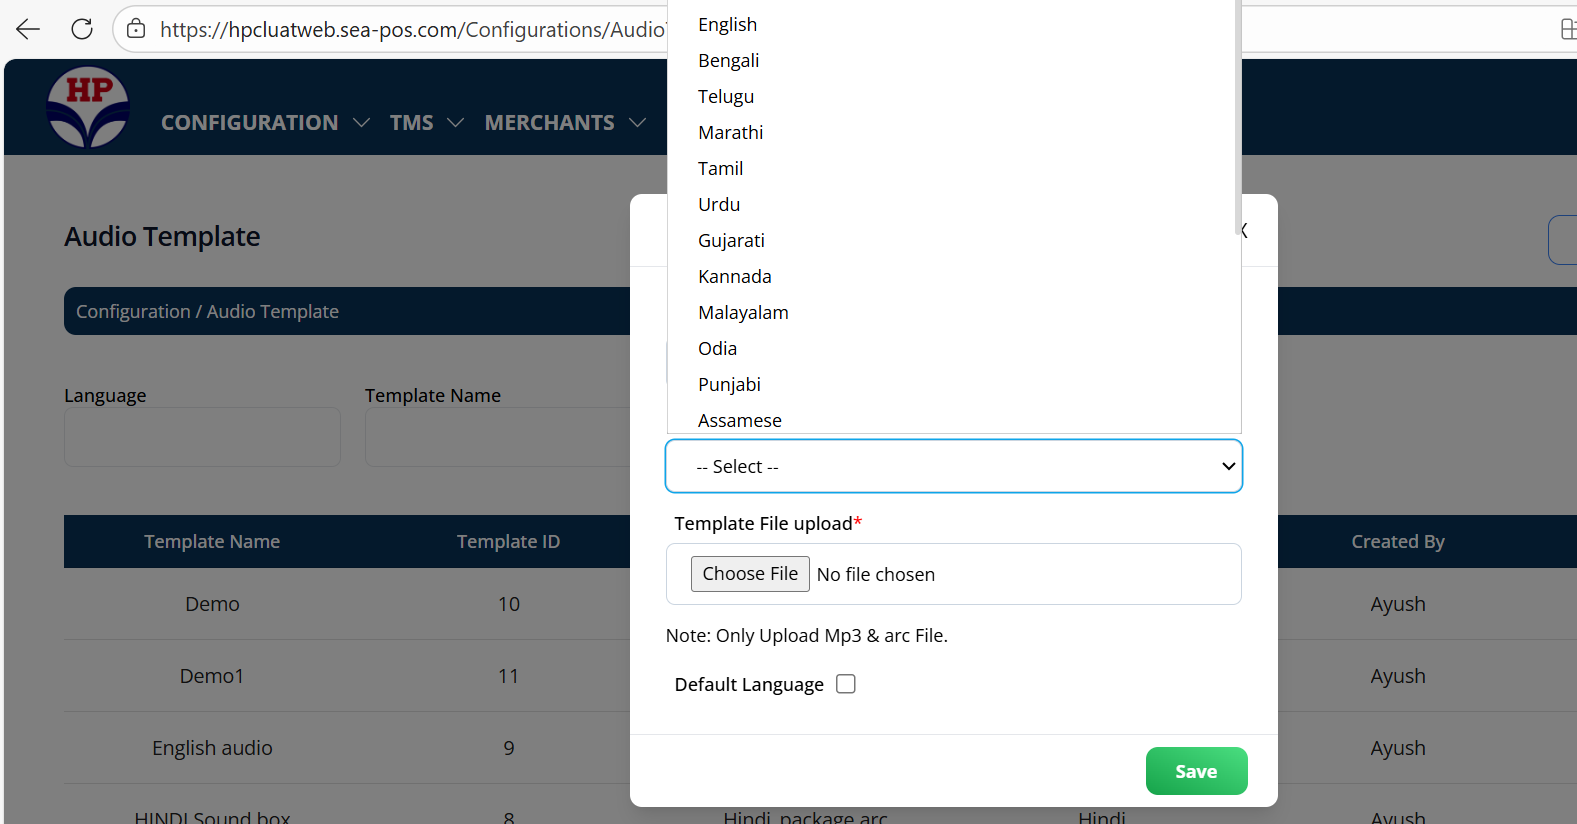Click the Choose File button
Screen dimensions: 1577x824
tap(750, 574)
